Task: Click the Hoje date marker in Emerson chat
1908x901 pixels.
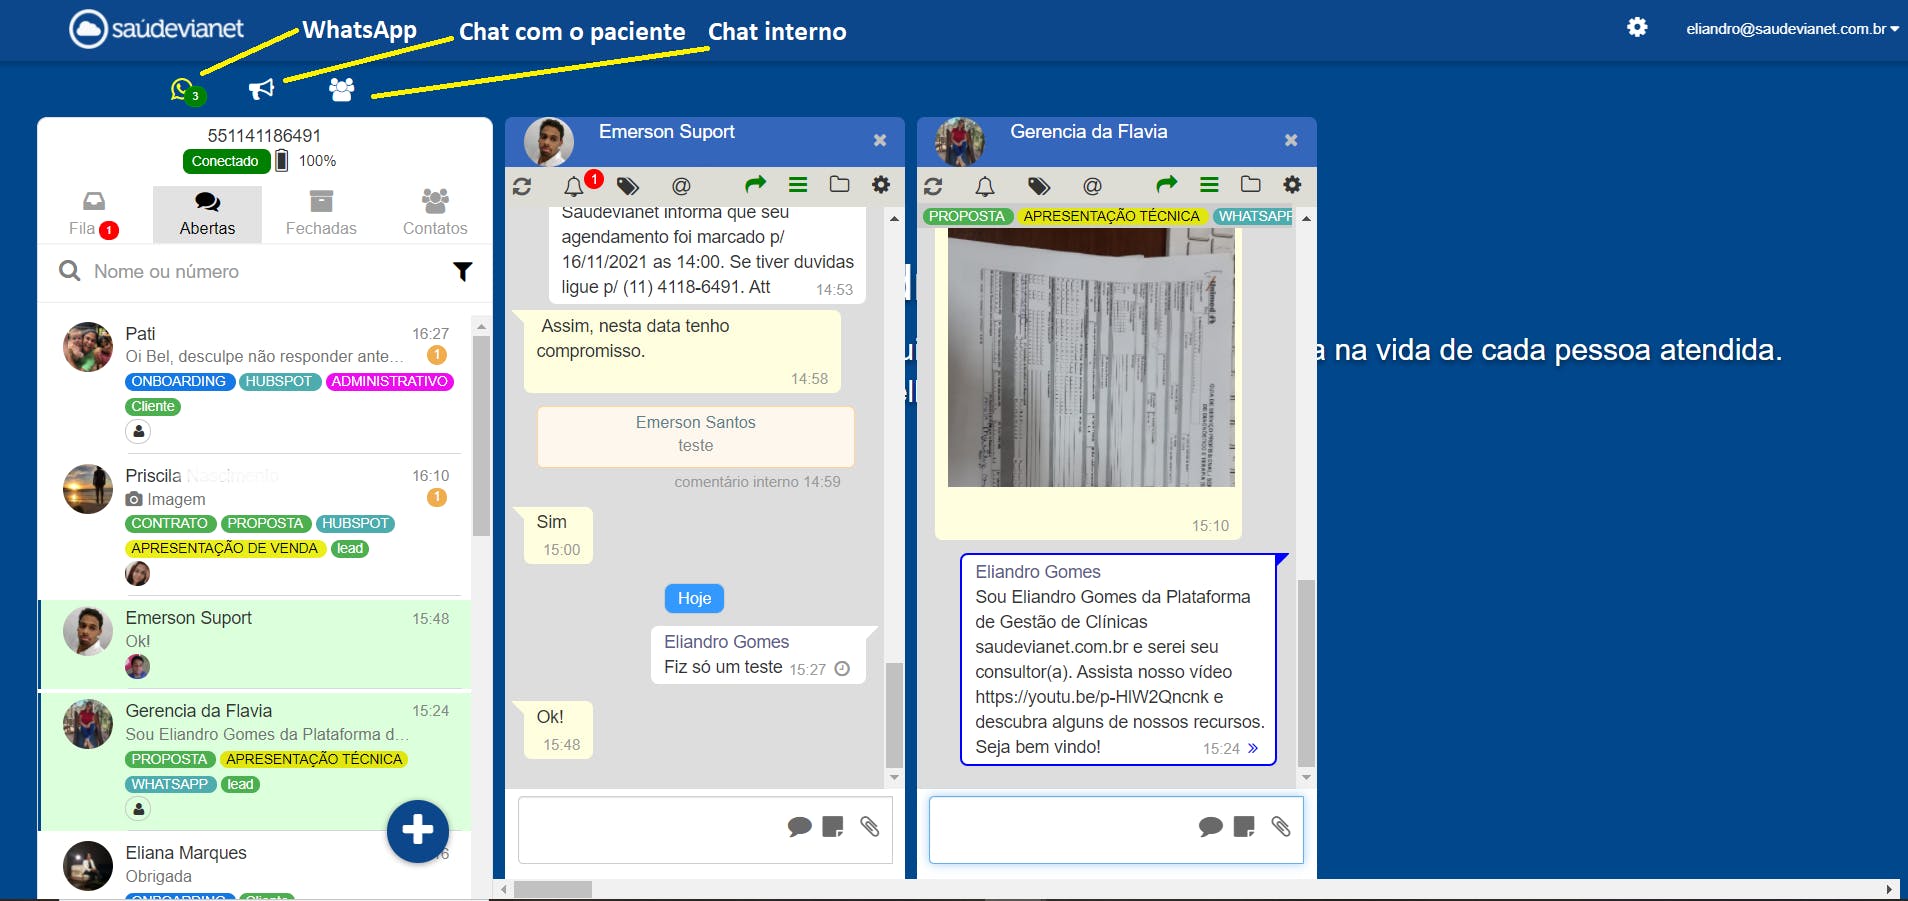Action: click(x=694, y=598)
